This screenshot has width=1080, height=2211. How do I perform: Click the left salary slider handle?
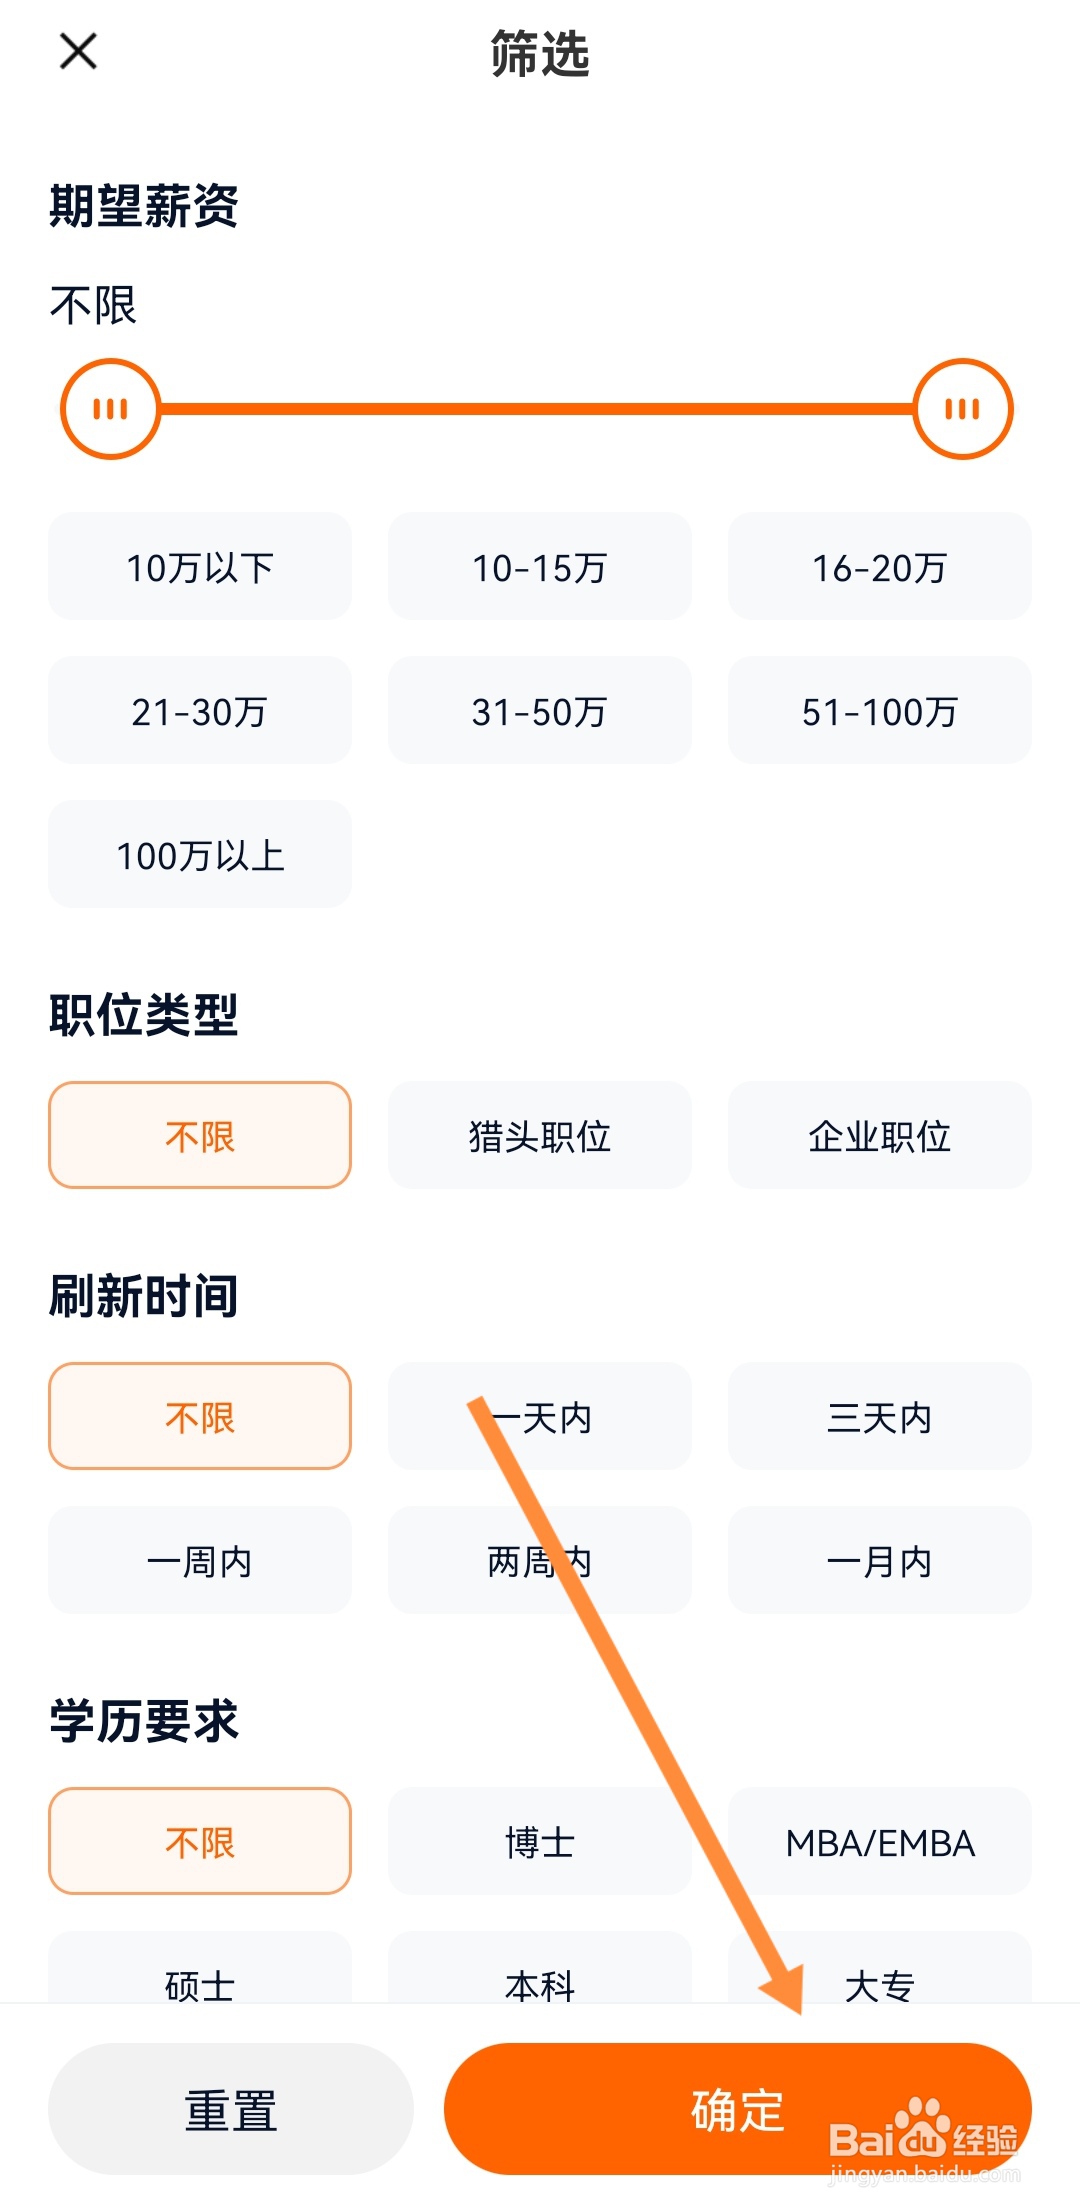(x=110, y=409)
